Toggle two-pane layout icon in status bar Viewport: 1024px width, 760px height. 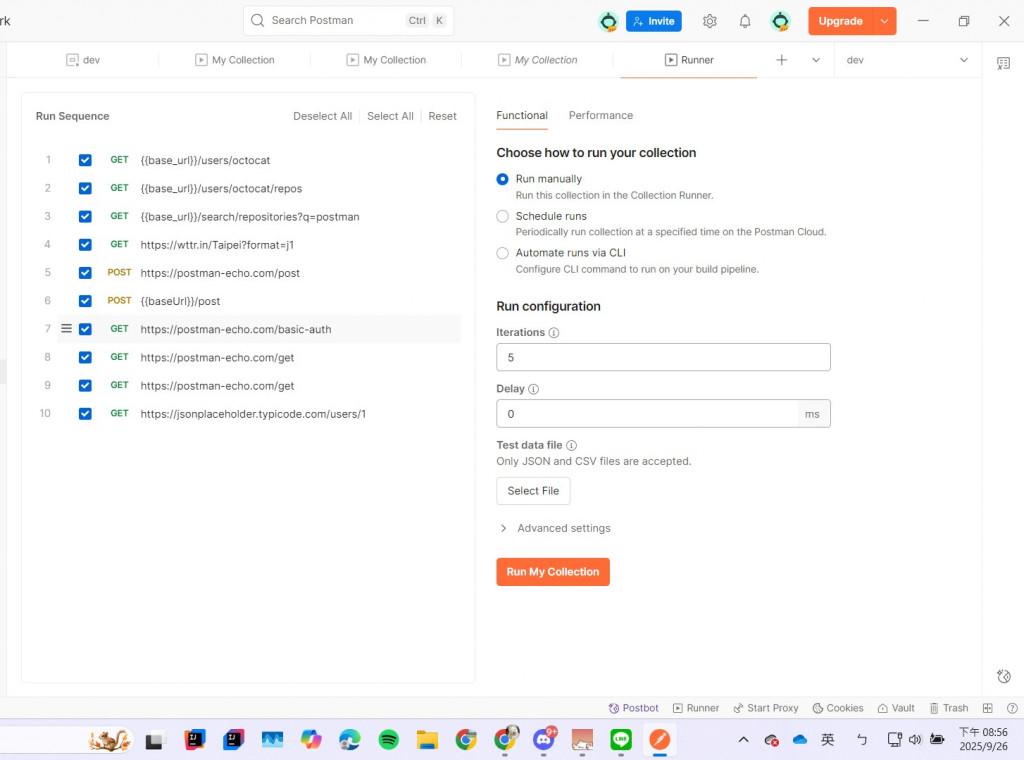pos(987,708)
